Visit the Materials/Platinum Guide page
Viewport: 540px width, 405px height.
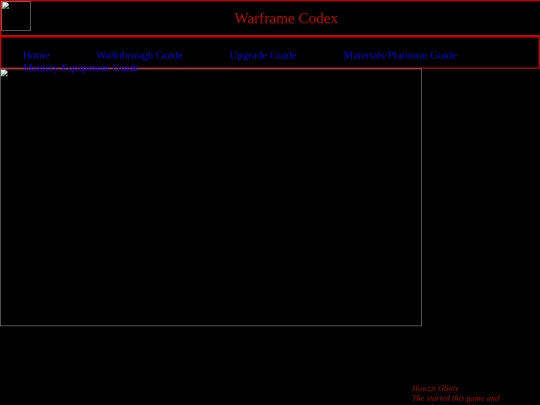click(x=400, y=55)
